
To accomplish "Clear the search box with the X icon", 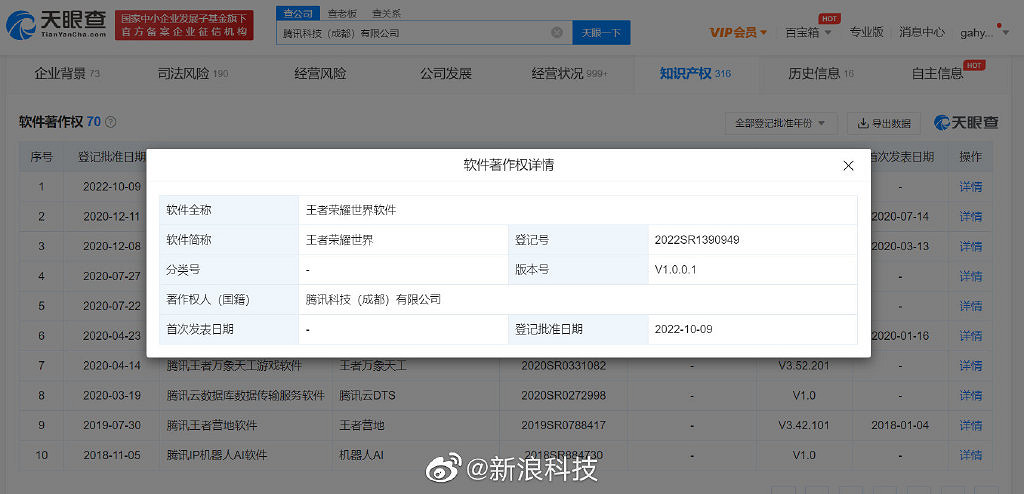I will click(x=556, y=33).
